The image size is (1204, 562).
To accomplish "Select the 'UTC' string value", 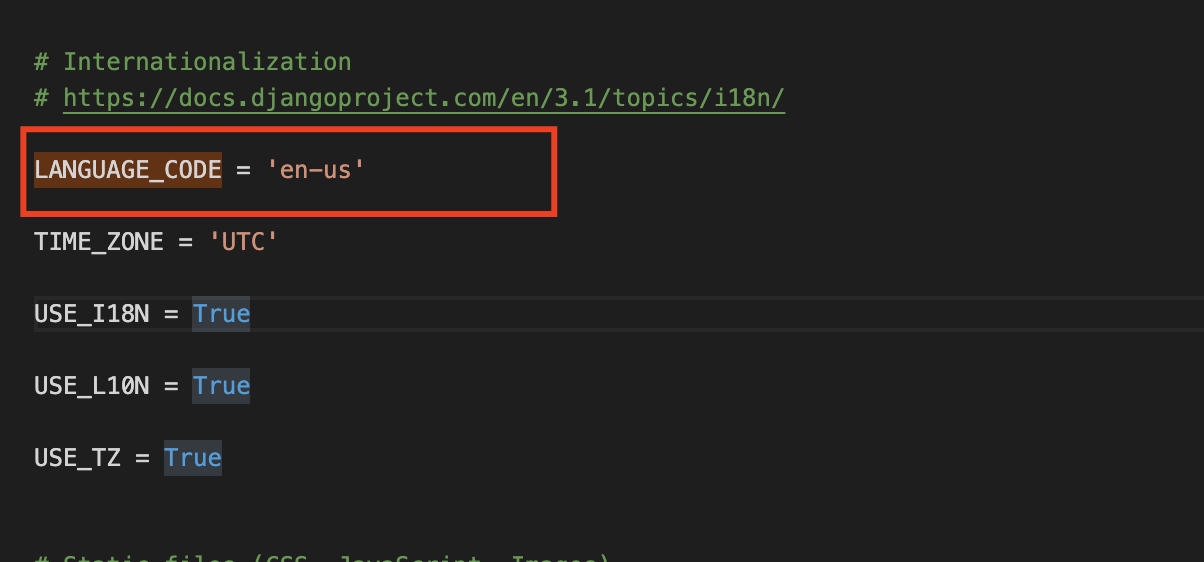I will pyautogui.click(x=243, y=242).
